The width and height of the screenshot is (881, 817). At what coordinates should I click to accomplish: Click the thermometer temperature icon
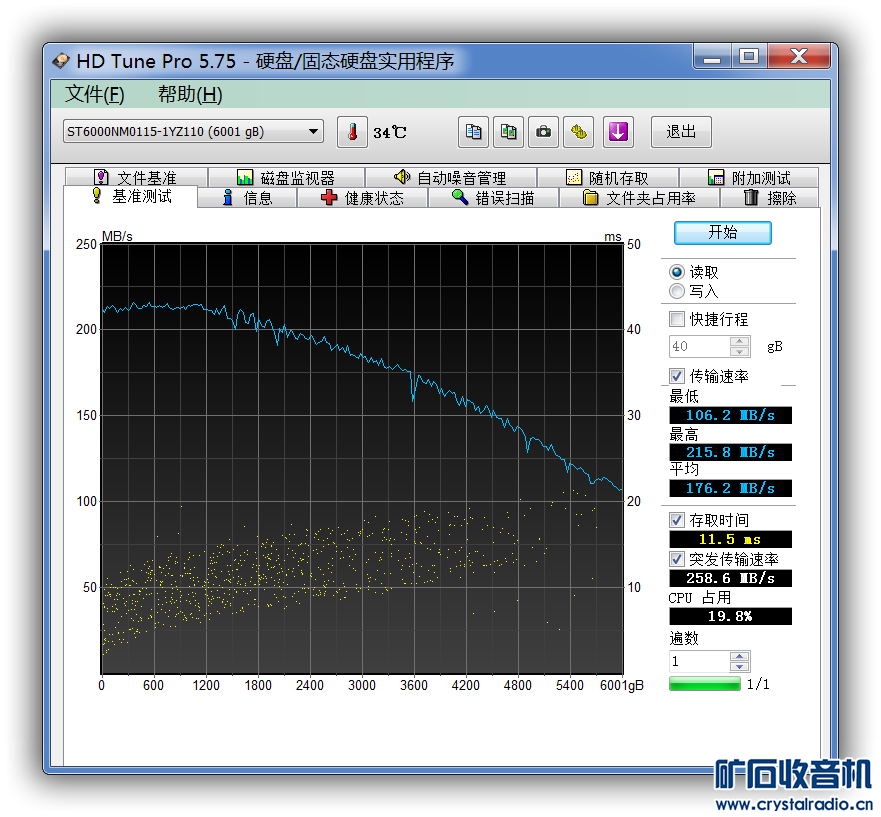[352, 132]
